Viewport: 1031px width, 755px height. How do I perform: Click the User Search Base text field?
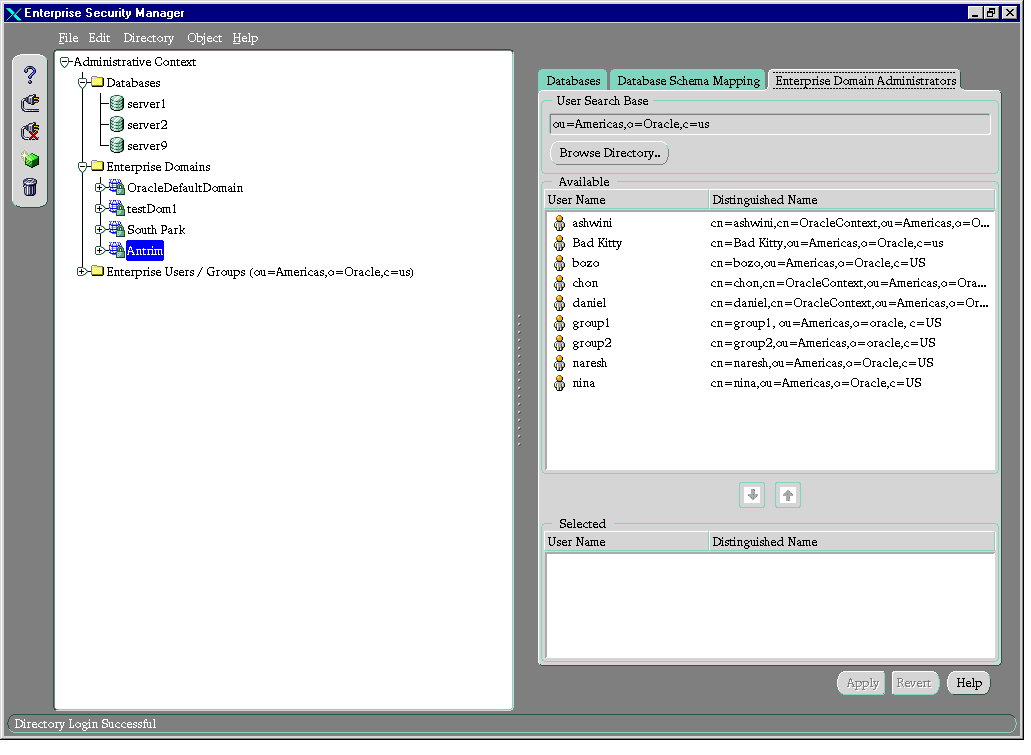[769, 125]
